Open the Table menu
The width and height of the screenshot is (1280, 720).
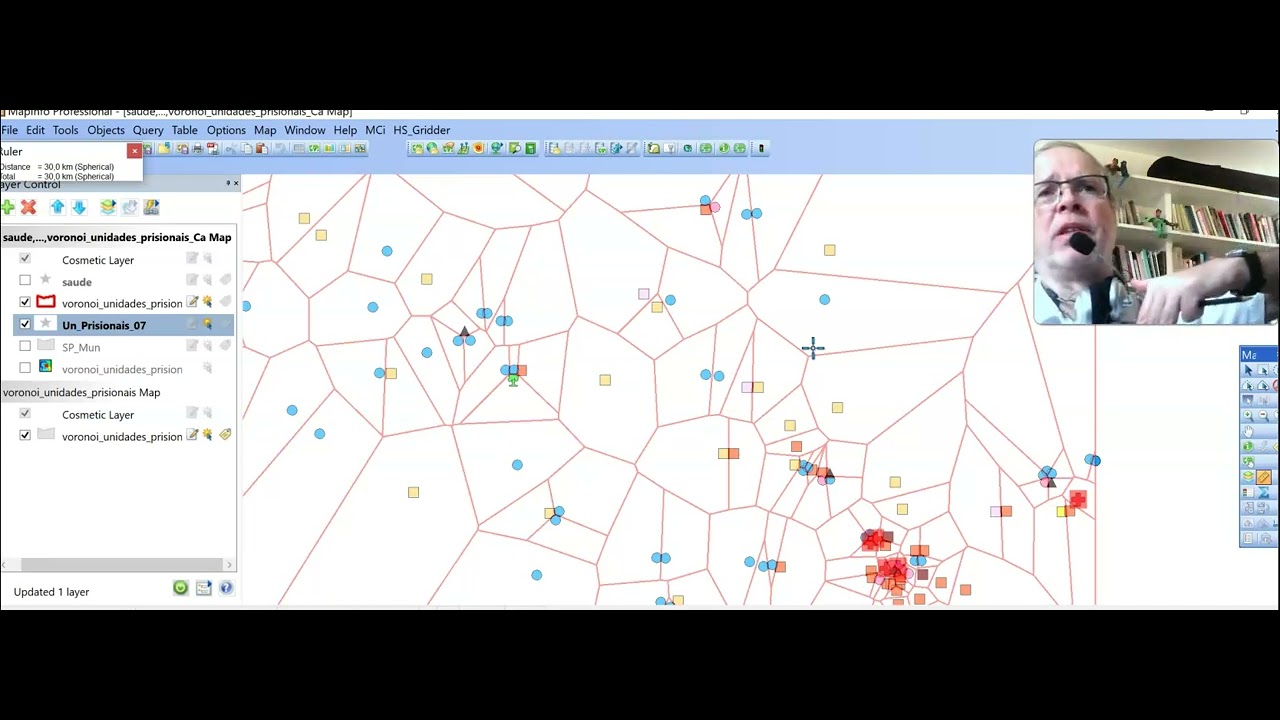click(x=184, y=130)
